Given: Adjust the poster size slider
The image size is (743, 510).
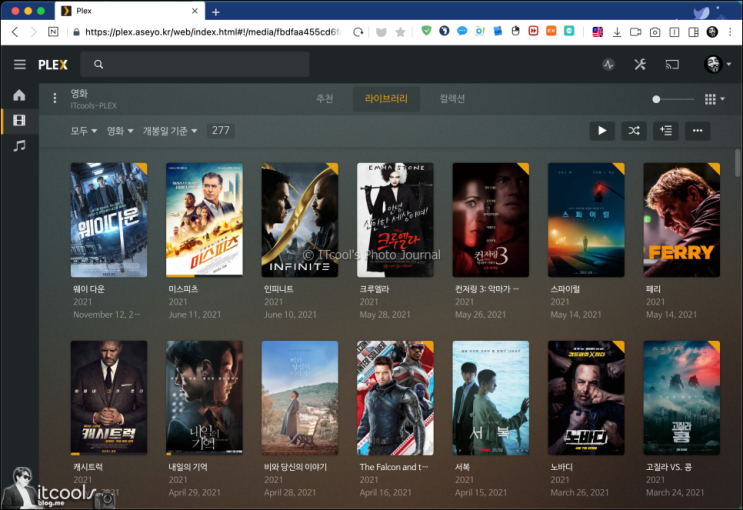Looking at the screenshot, I should (673, 99).
